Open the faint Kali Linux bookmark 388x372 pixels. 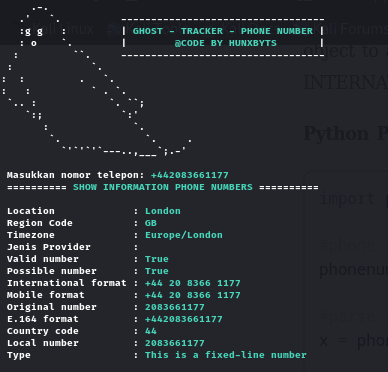62,29
